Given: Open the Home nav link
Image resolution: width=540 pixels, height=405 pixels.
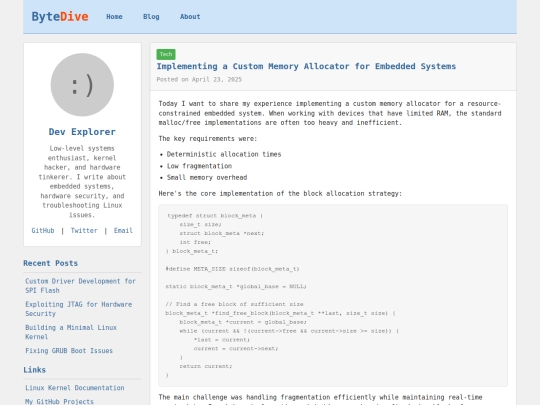Looking at the screenshot, I should coord(114,17).
